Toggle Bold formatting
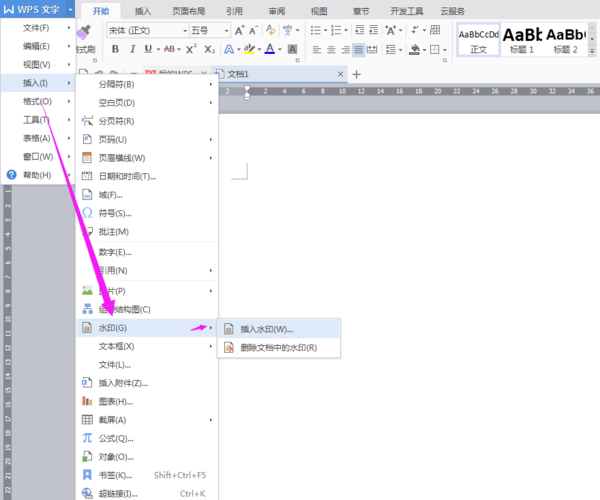The image size is (600, 500). tap(115, 49)
